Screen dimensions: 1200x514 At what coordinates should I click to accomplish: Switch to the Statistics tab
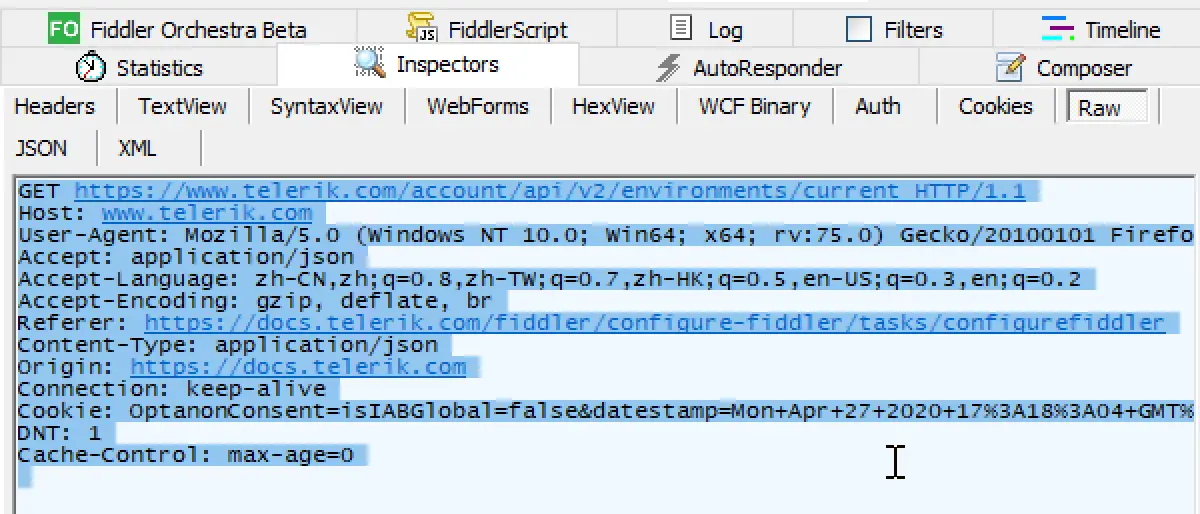click(138, 68)
